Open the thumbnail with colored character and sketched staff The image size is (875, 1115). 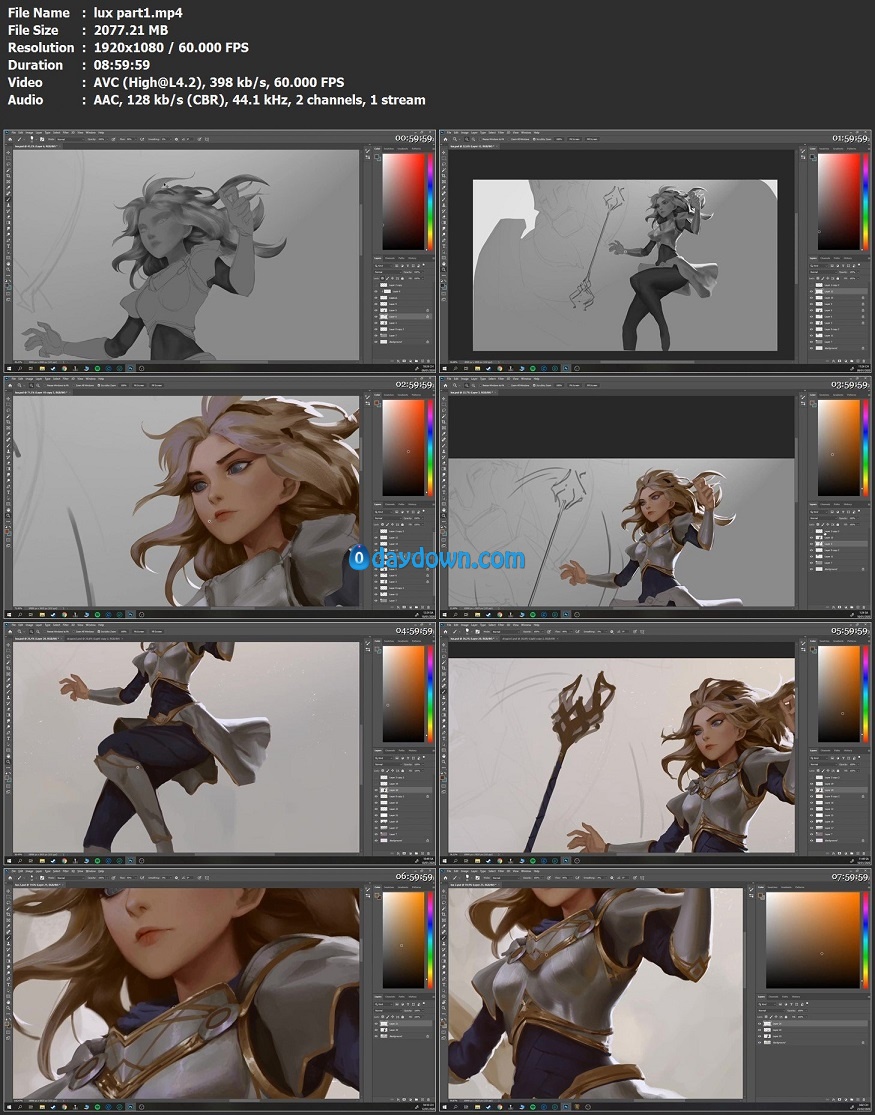click(655, 497)
